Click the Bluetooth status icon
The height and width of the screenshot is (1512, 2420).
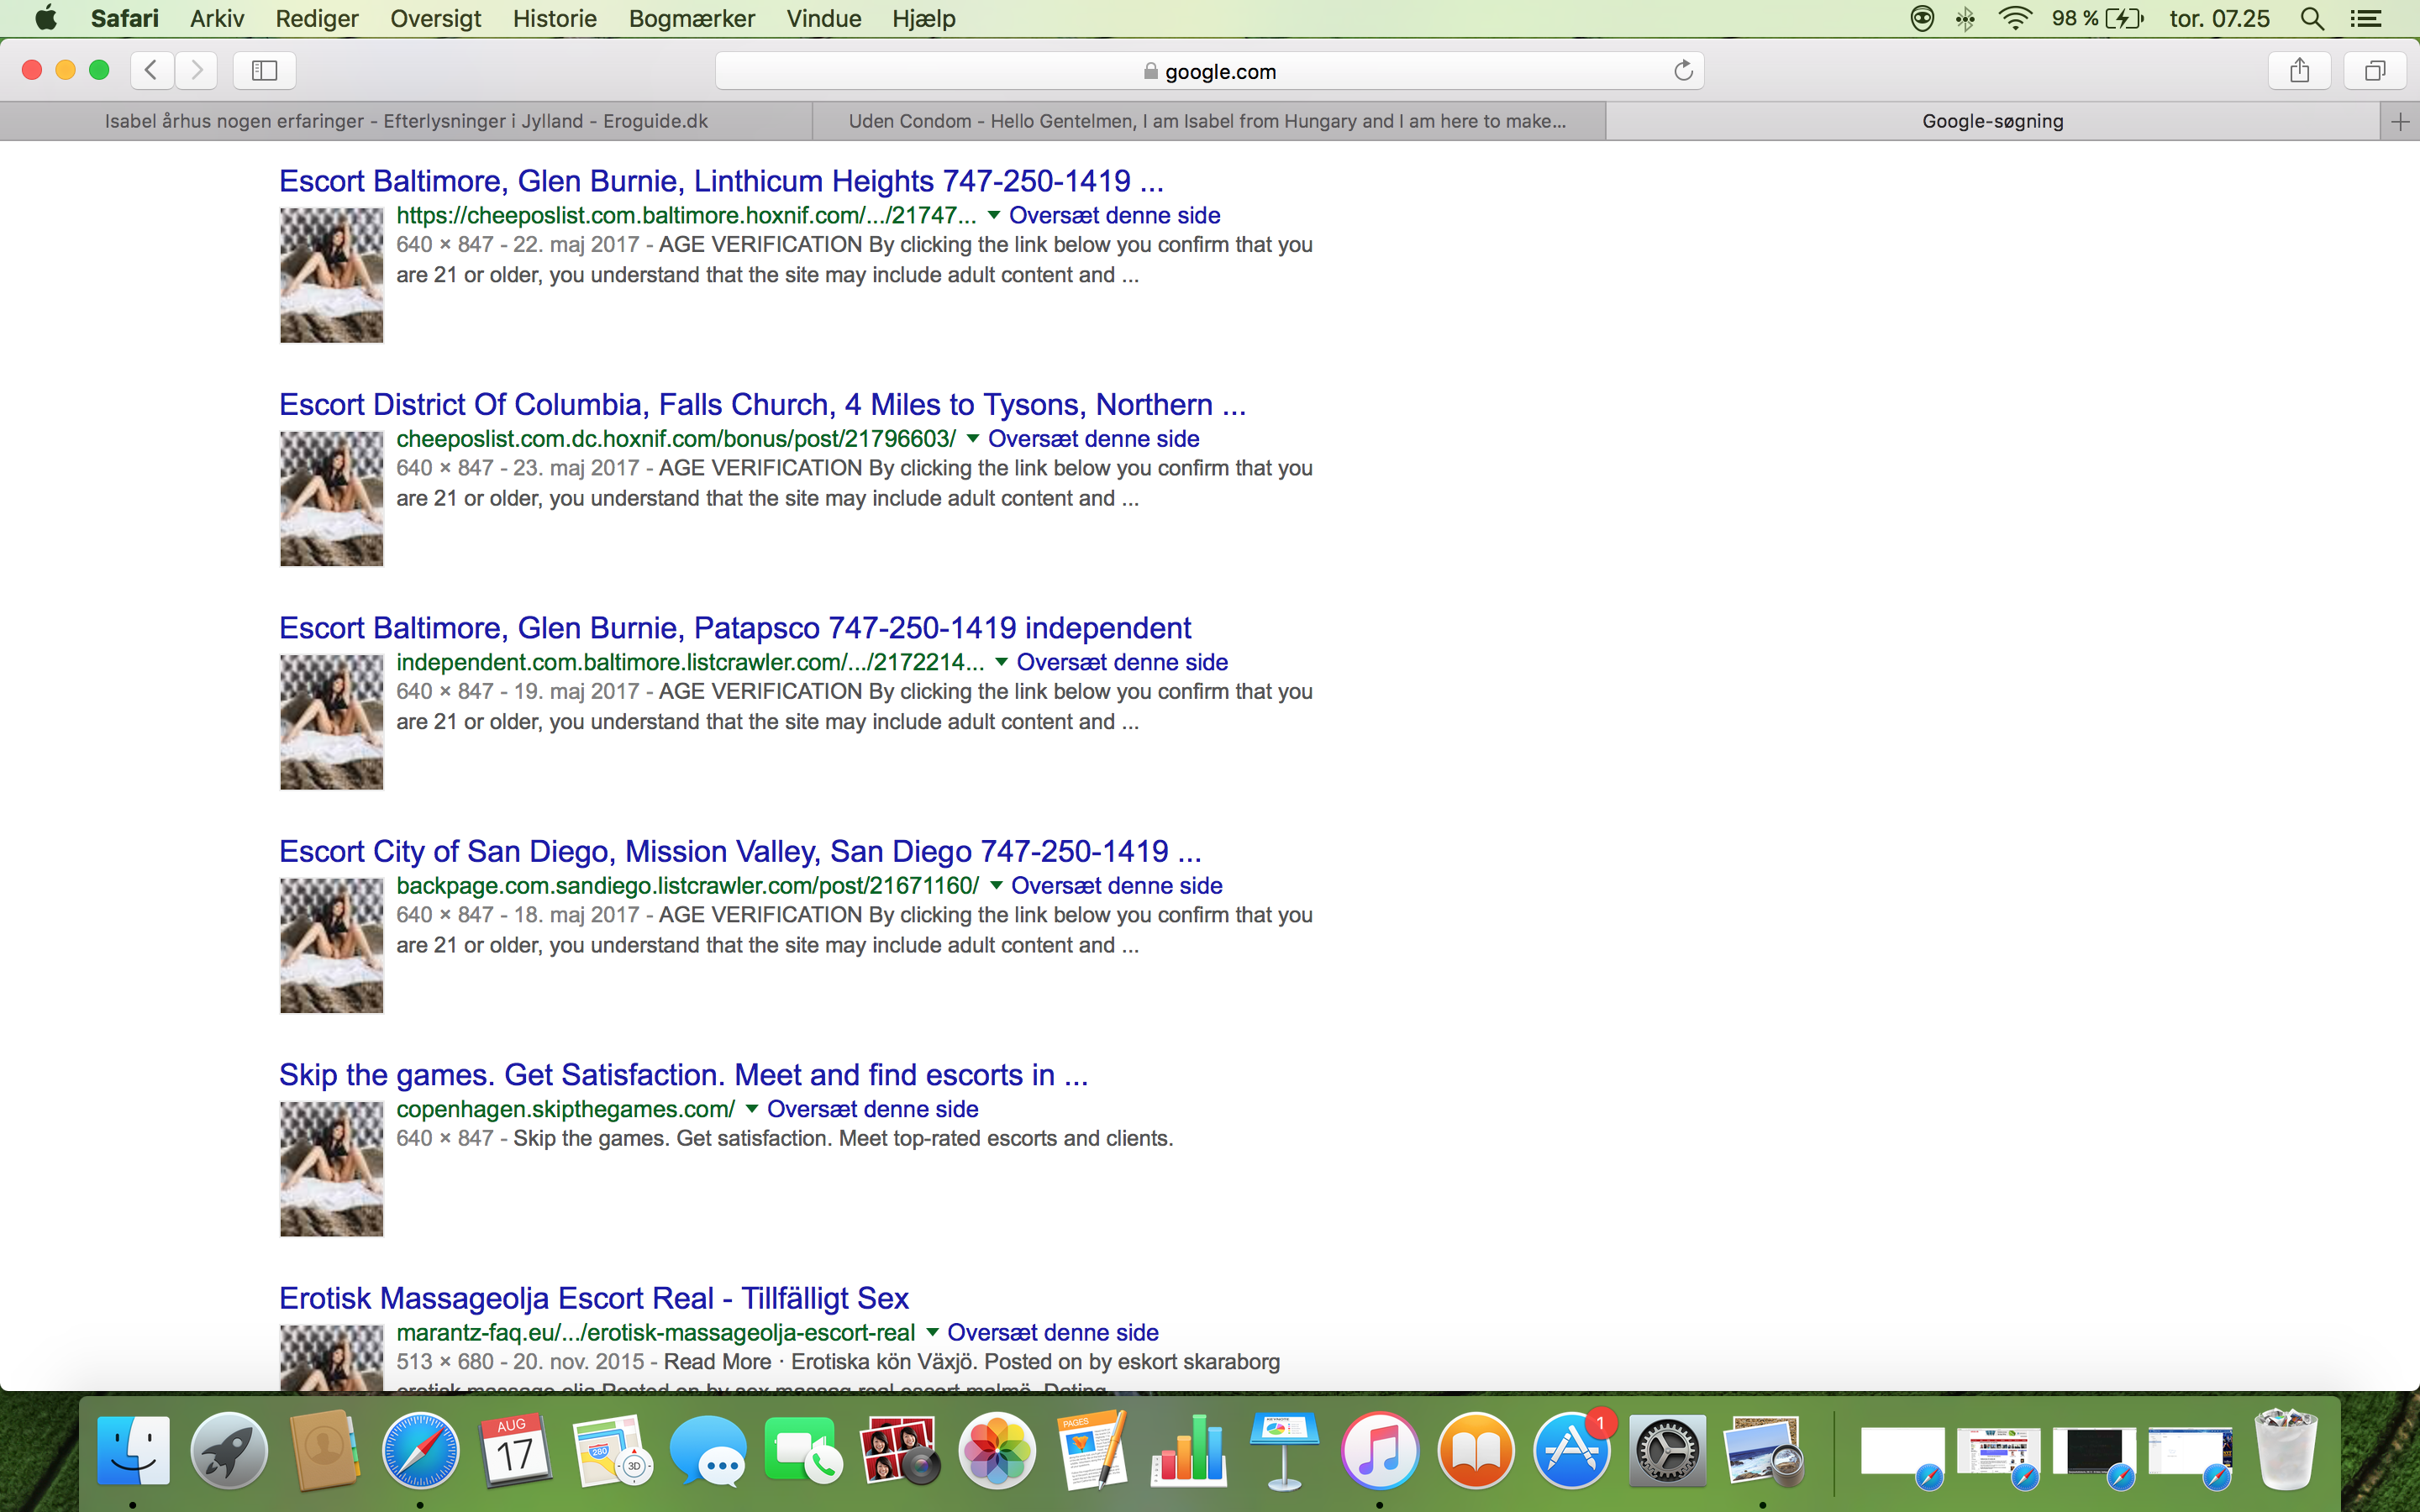(1965, 18)
